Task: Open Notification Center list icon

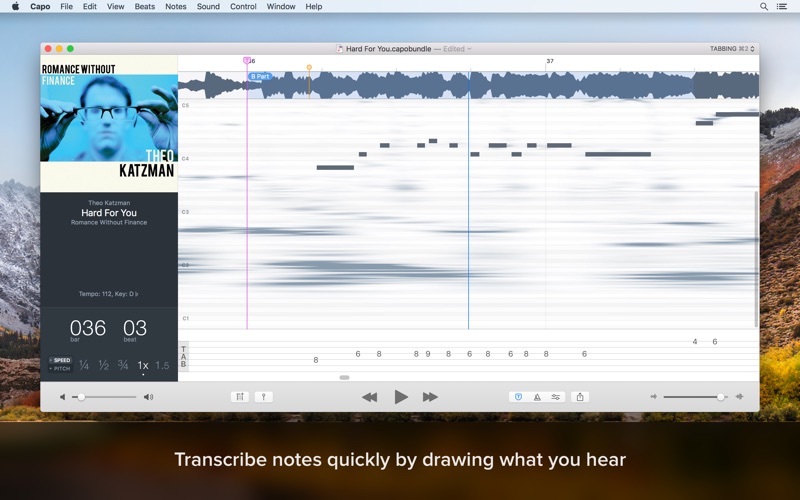Action: pyautogui.click(x=782, y=6)
